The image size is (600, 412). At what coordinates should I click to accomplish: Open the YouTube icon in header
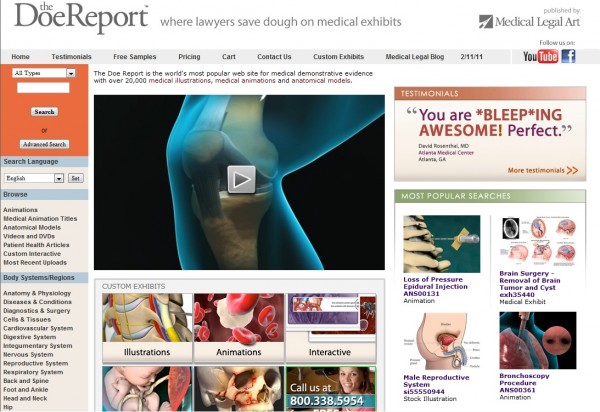(540, 57)
